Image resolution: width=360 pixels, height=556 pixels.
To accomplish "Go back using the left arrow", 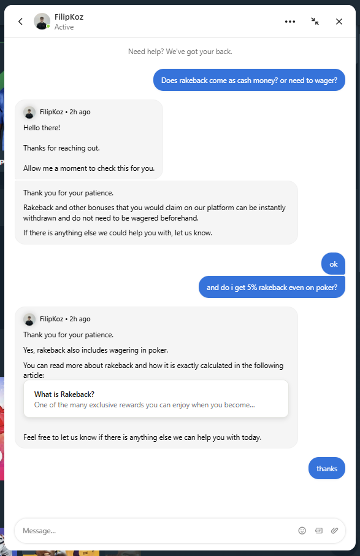I will pos(20,22).
